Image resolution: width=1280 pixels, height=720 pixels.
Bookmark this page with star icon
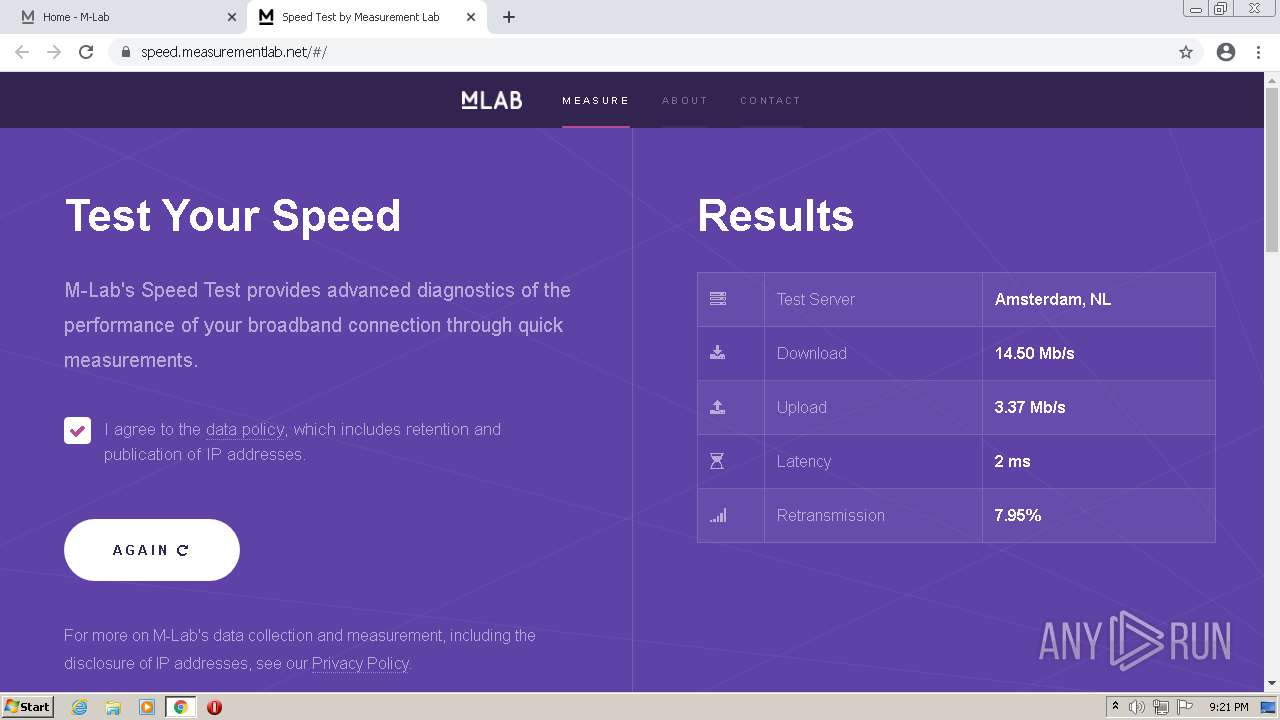pos(1186,52)
